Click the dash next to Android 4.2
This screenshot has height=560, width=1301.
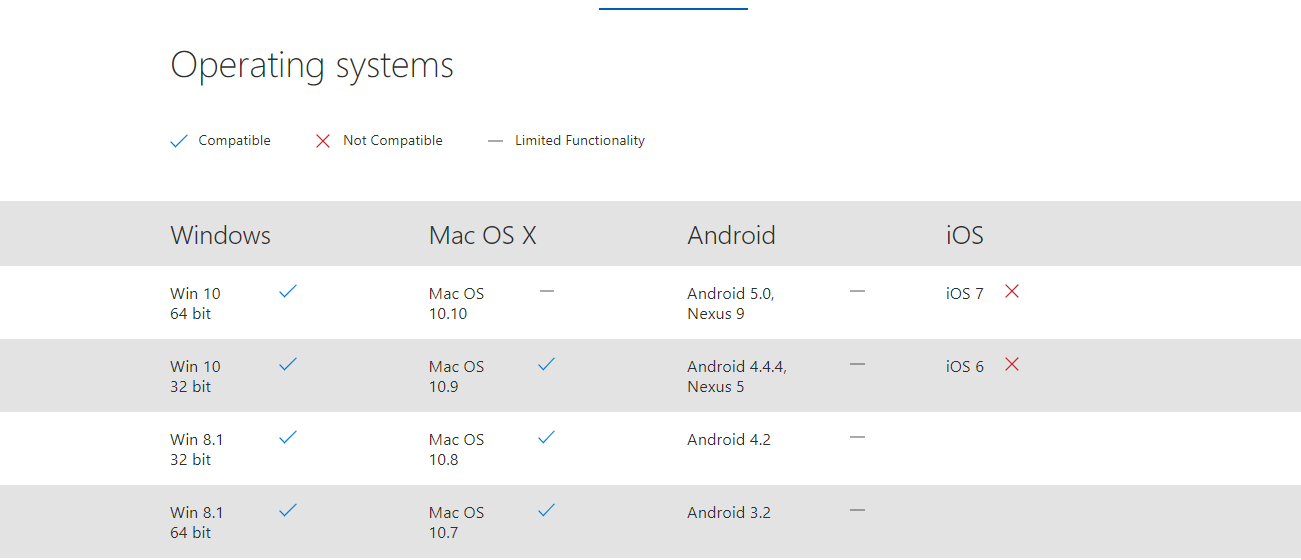(x=857, y=437)
